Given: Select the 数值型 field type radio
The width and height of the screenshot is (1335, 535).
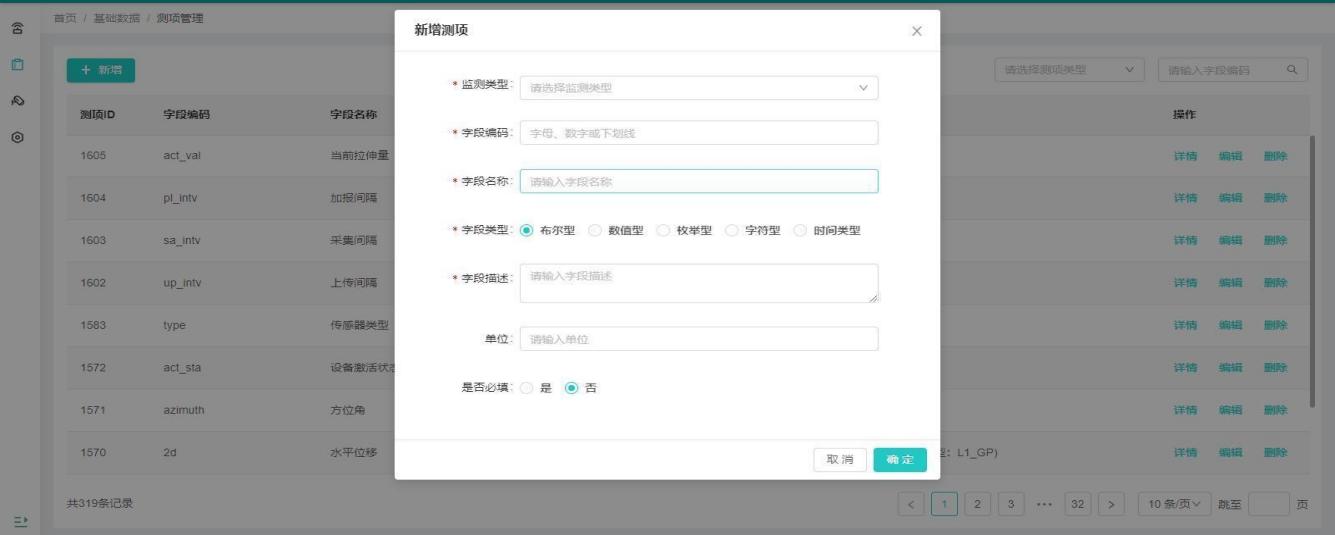Looking at the screenshot, I should point(595,230).
